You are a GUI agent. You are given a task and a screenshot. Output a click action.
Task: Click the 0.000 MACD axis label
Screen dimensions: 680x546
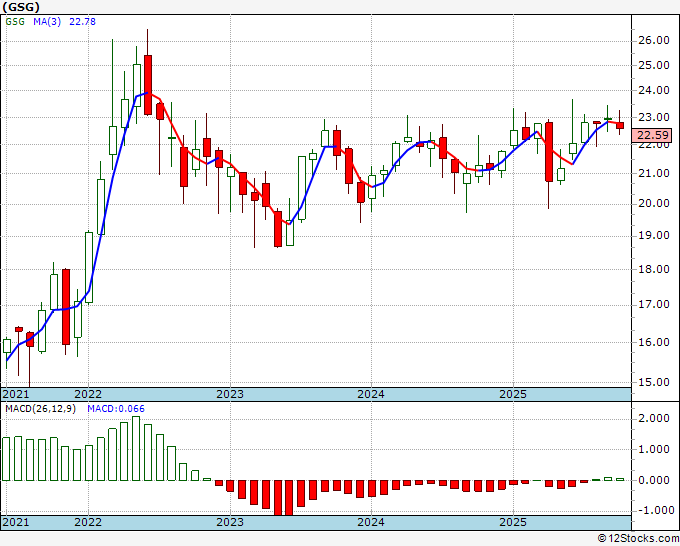(x=653, y=480)
